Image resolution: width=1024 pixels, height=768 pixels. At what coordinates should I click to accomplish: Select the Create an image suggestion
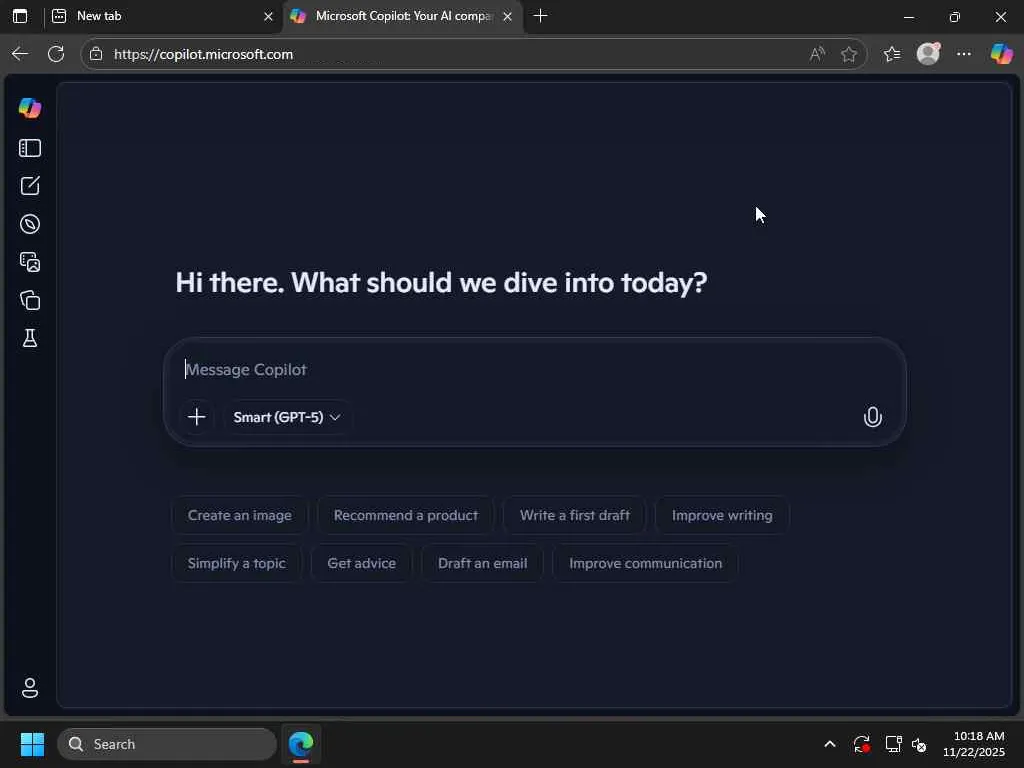[x=240, y=515]
